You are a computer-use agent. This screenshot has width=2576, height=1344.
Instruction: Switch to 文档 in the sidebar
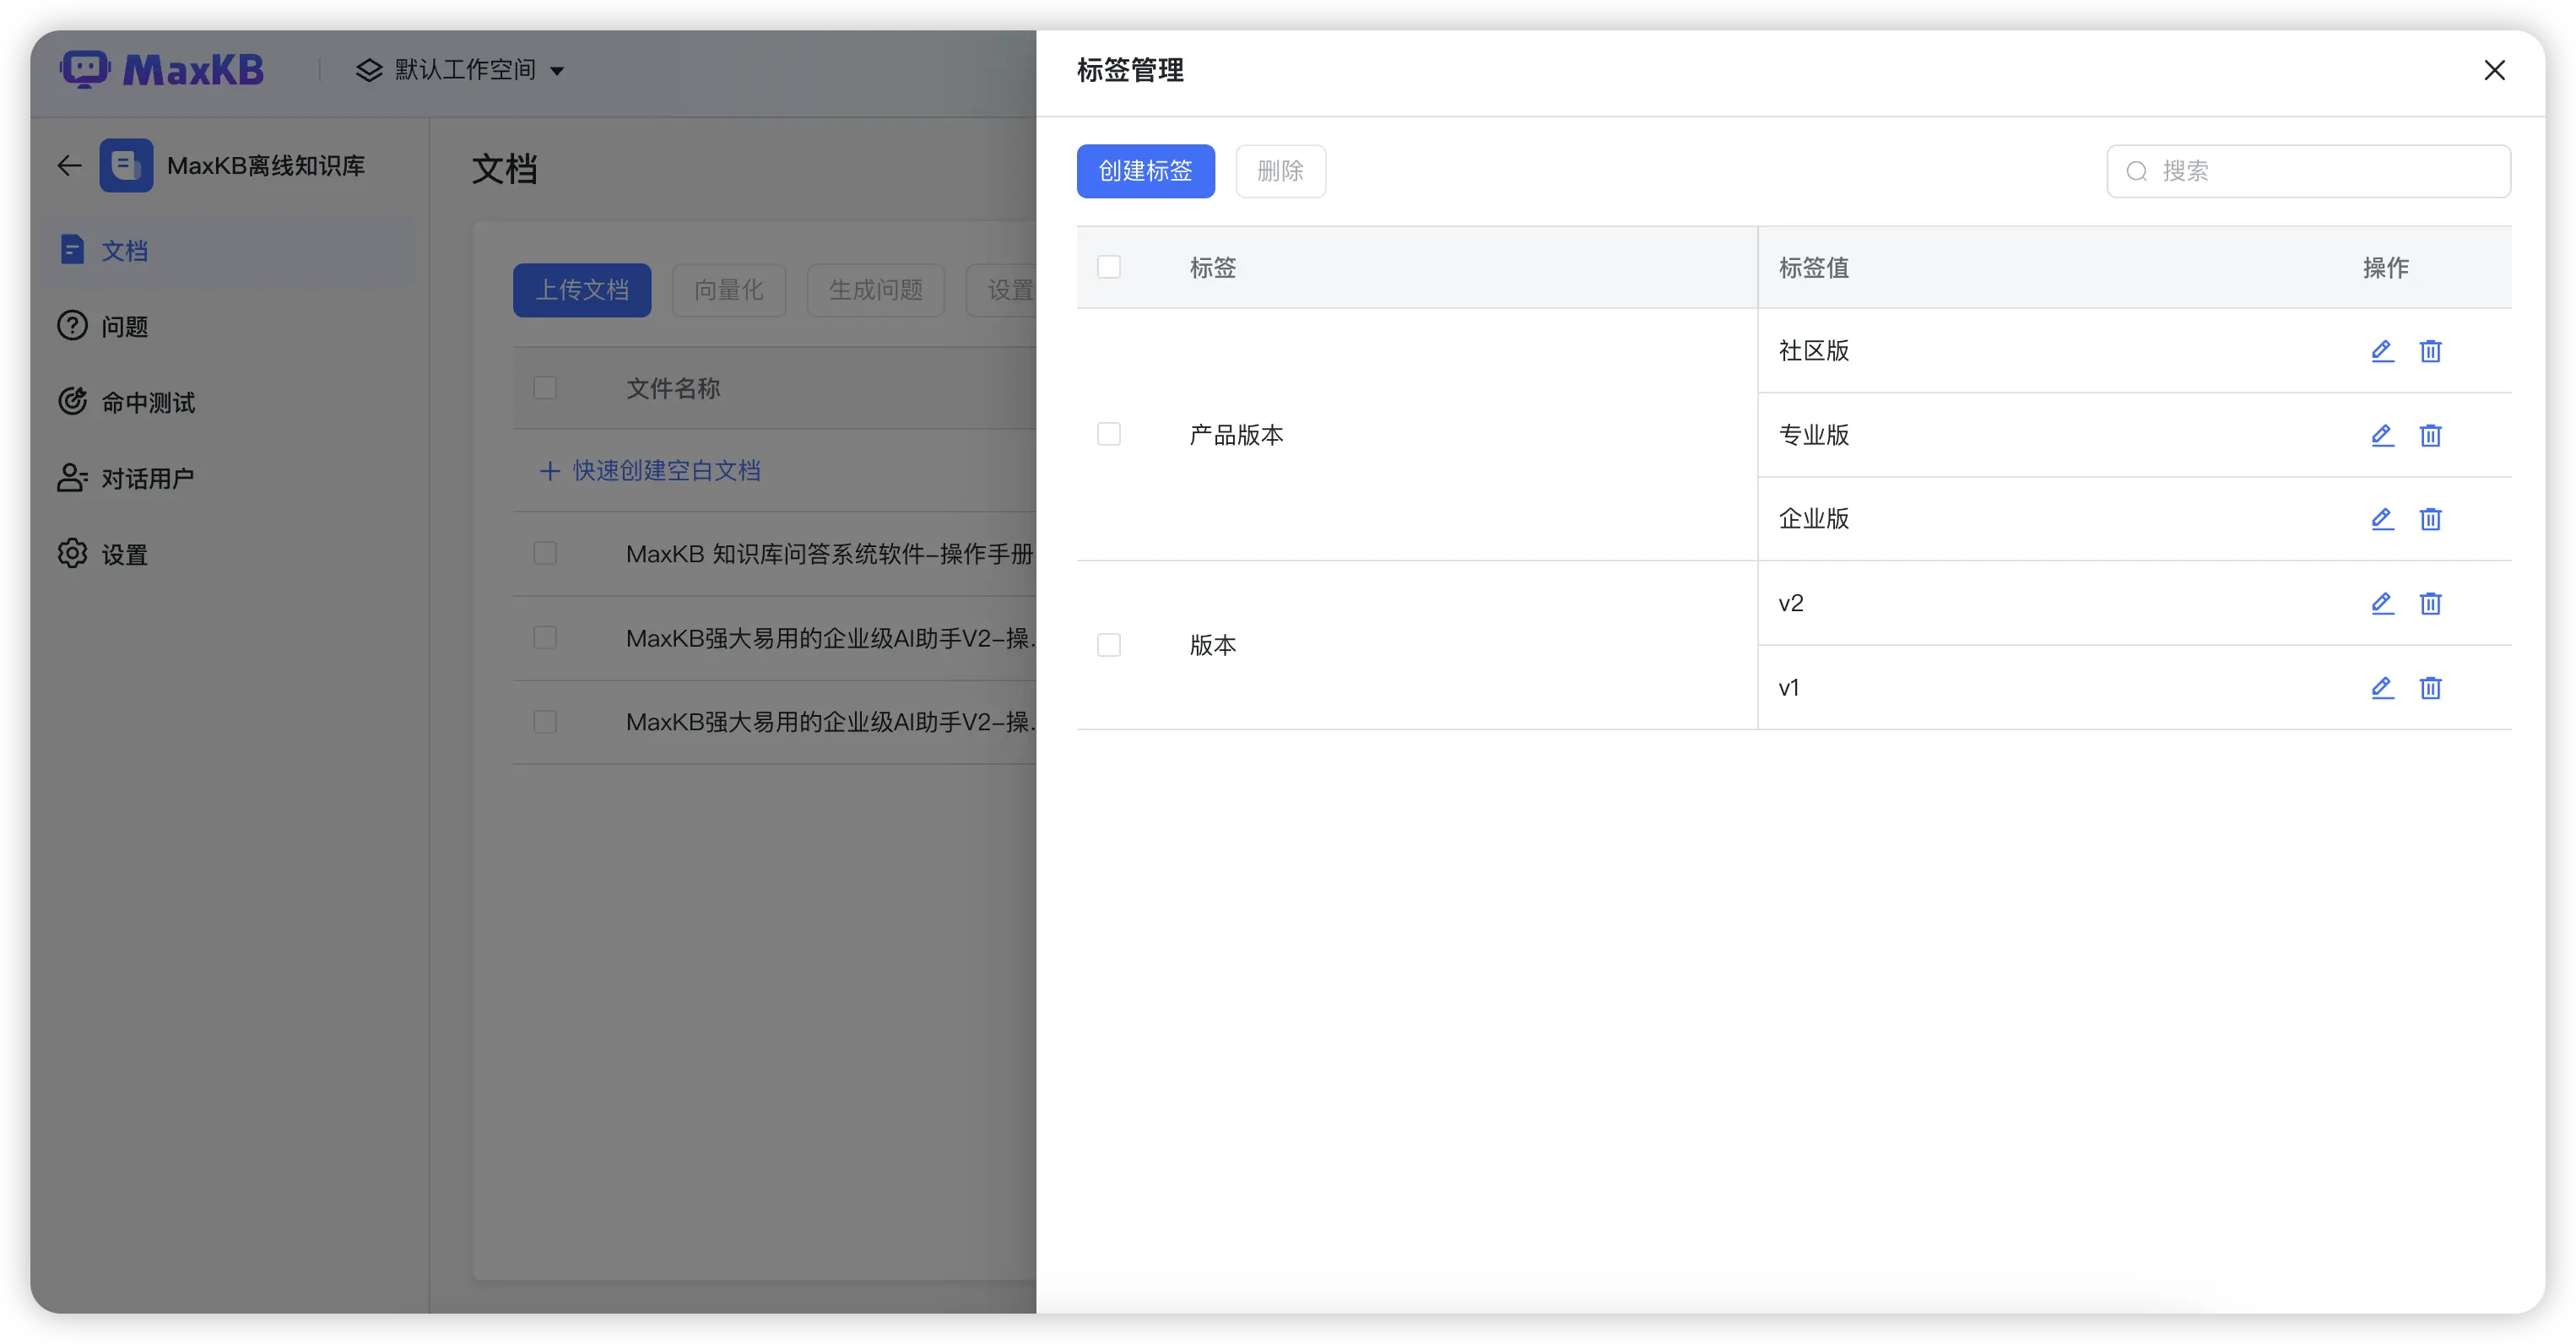[x=126, y=250]
